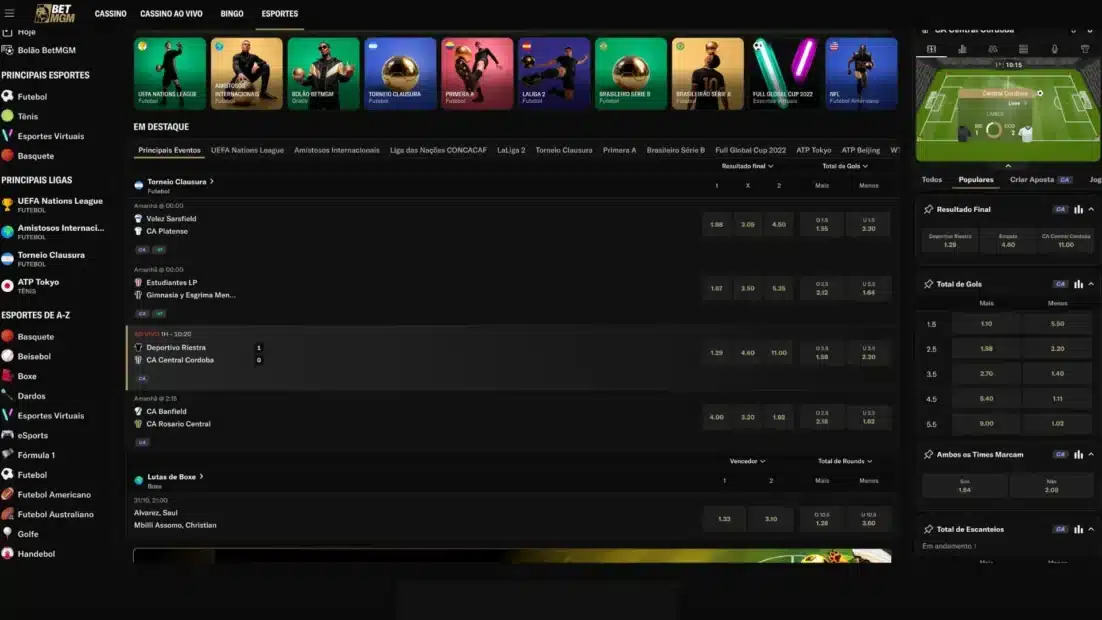Switch to the Todos markets tab

point(931,180)
